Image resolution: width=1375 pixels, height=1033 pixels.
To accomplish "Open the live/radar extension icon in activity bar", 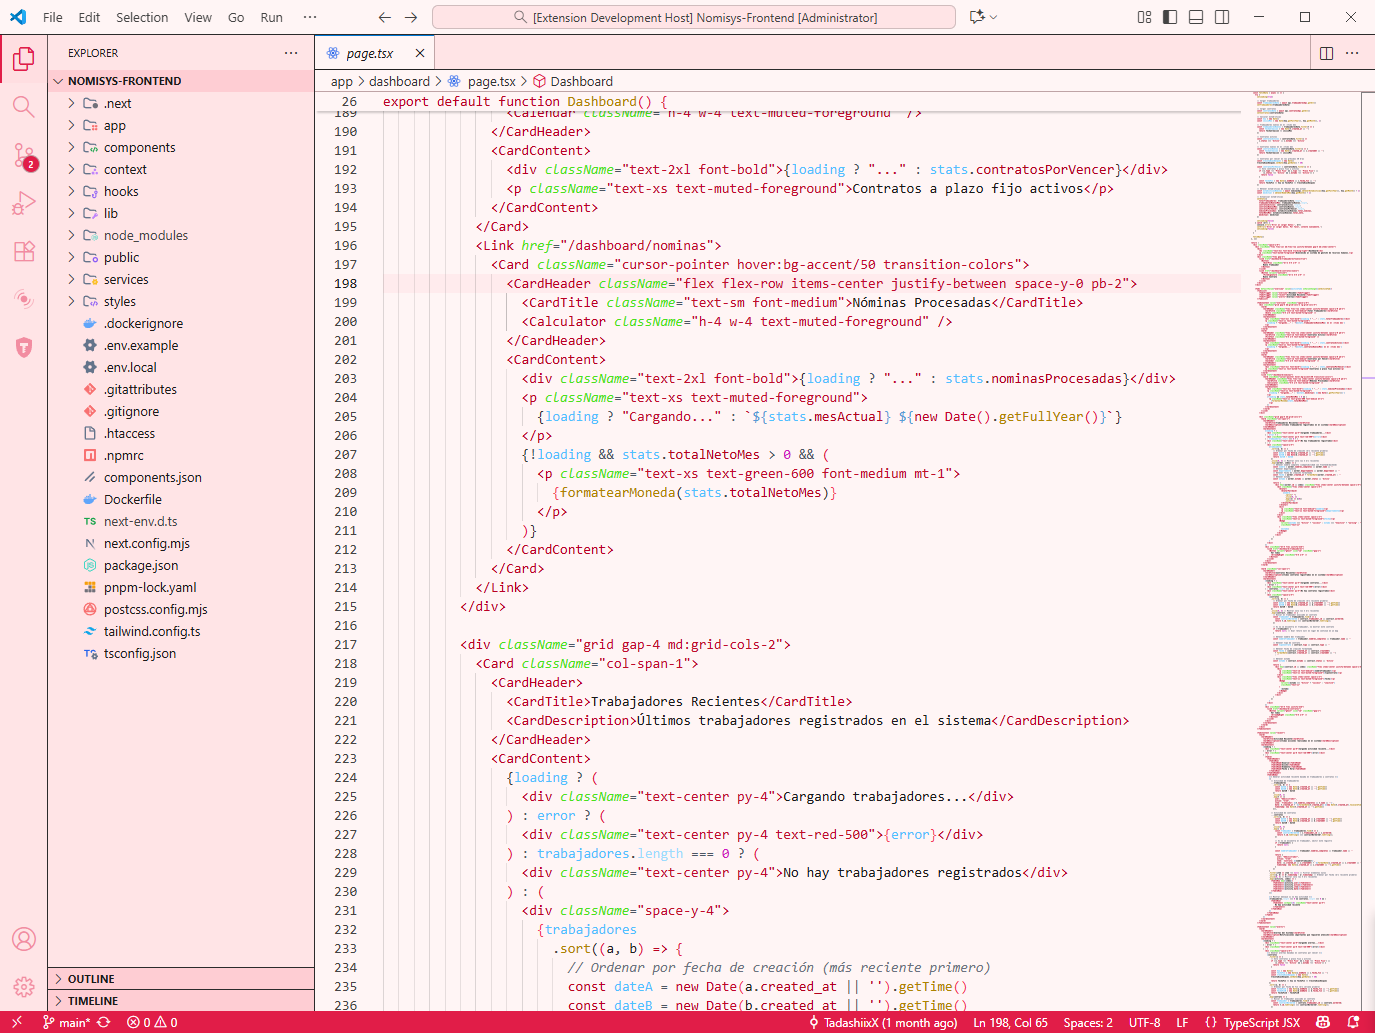I will [x=24, y=299].
